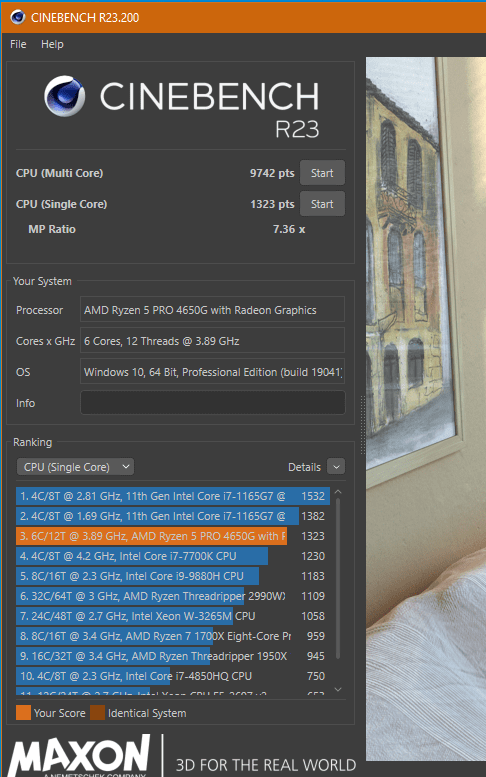The height and width of the screenshot is (777, 486).
Task: Click the 1532 score in ranking list
Action: click(313, 496)
